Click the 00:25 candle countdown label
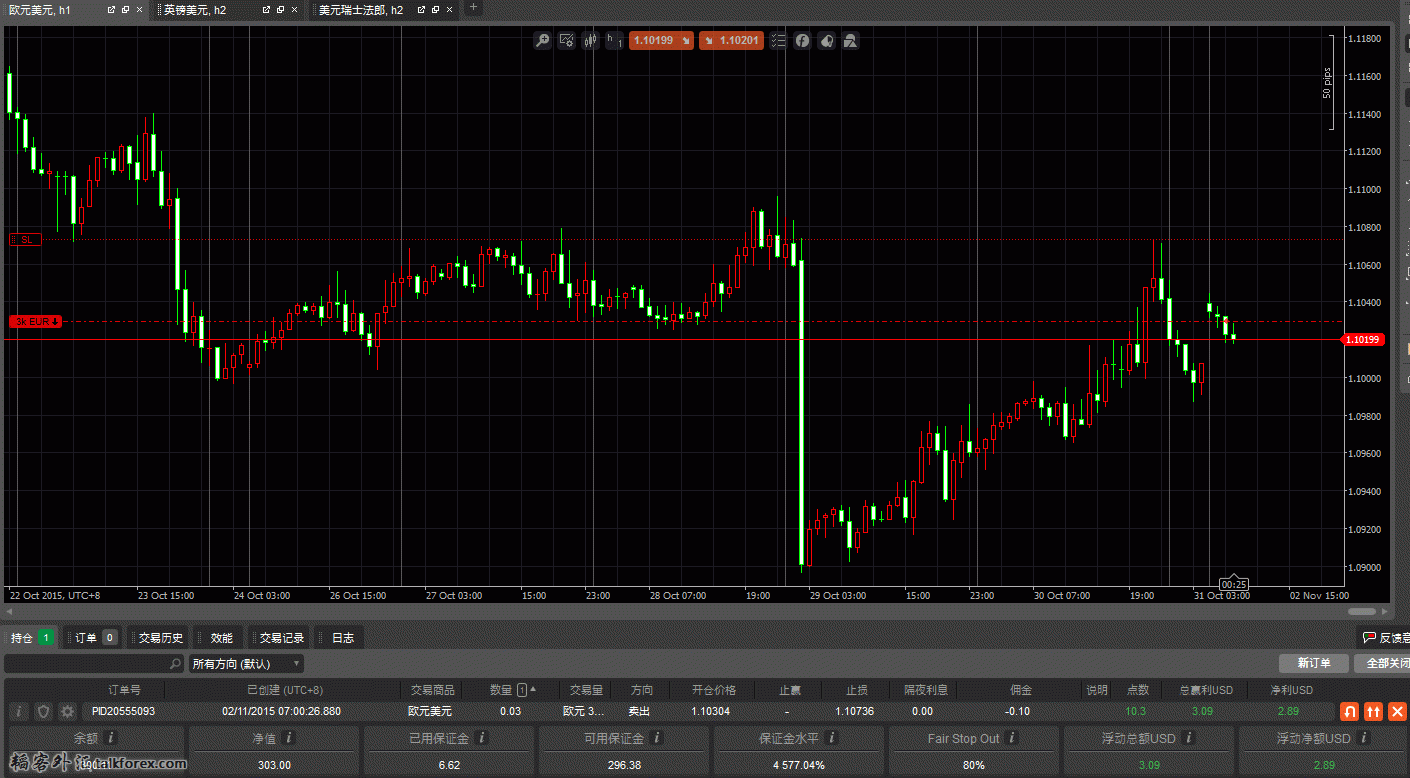Screen dimensions: 1410x778 click(1234, 584)
